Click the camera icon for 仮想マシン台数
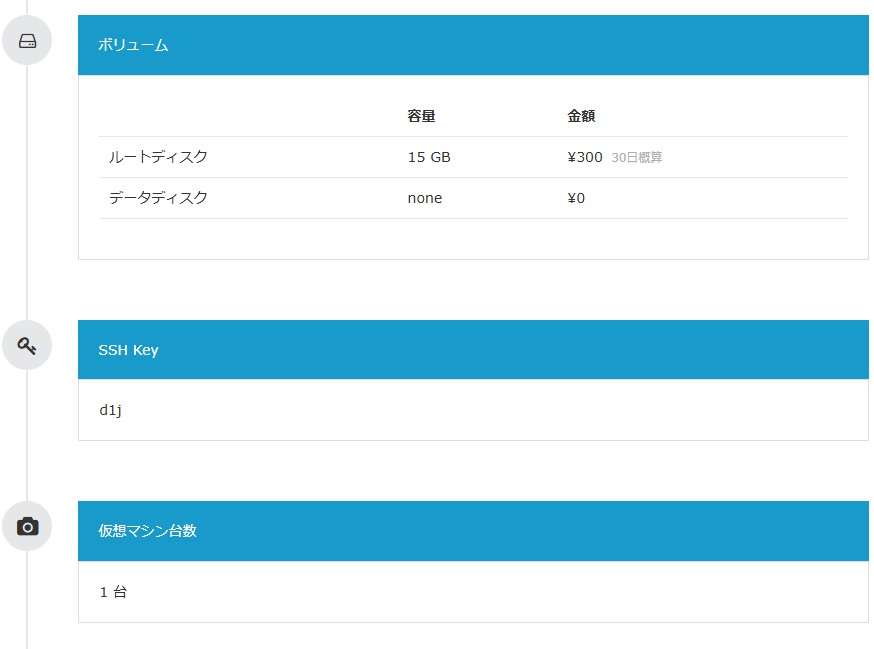Viewport: 874px width, 649px height. 27,526
